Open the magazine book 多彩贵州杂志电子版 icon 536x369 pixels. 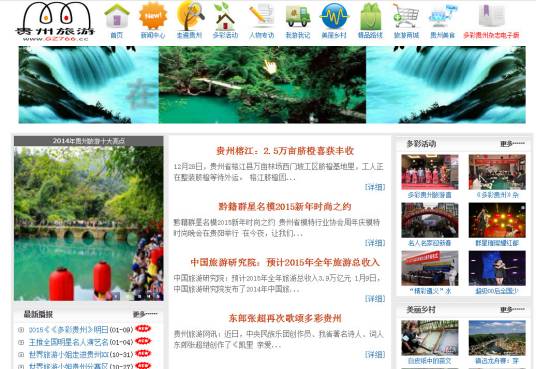[492, 15]
